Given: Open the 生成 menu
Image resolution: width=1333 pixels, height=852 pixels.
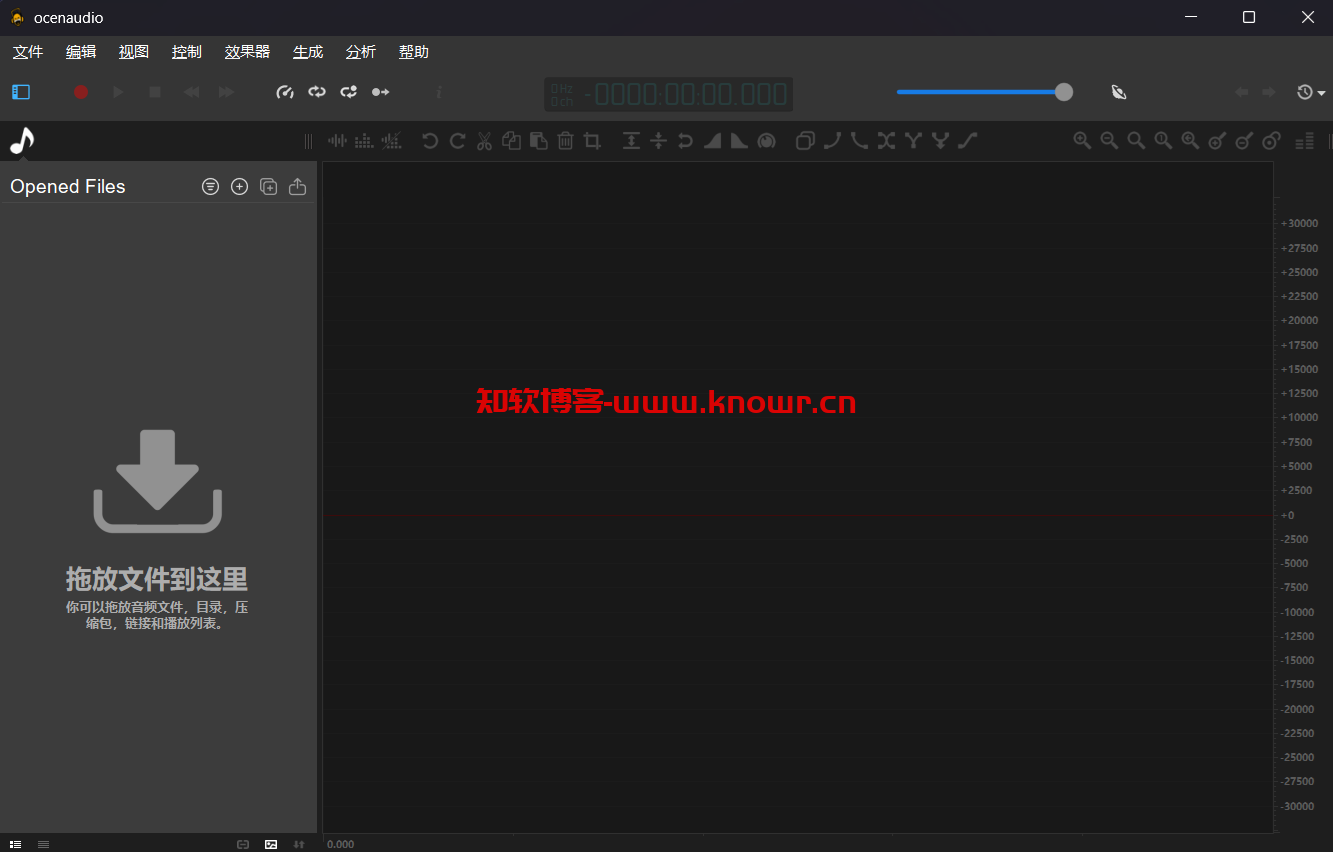Looking at the screenshot, I should [308, 52].
